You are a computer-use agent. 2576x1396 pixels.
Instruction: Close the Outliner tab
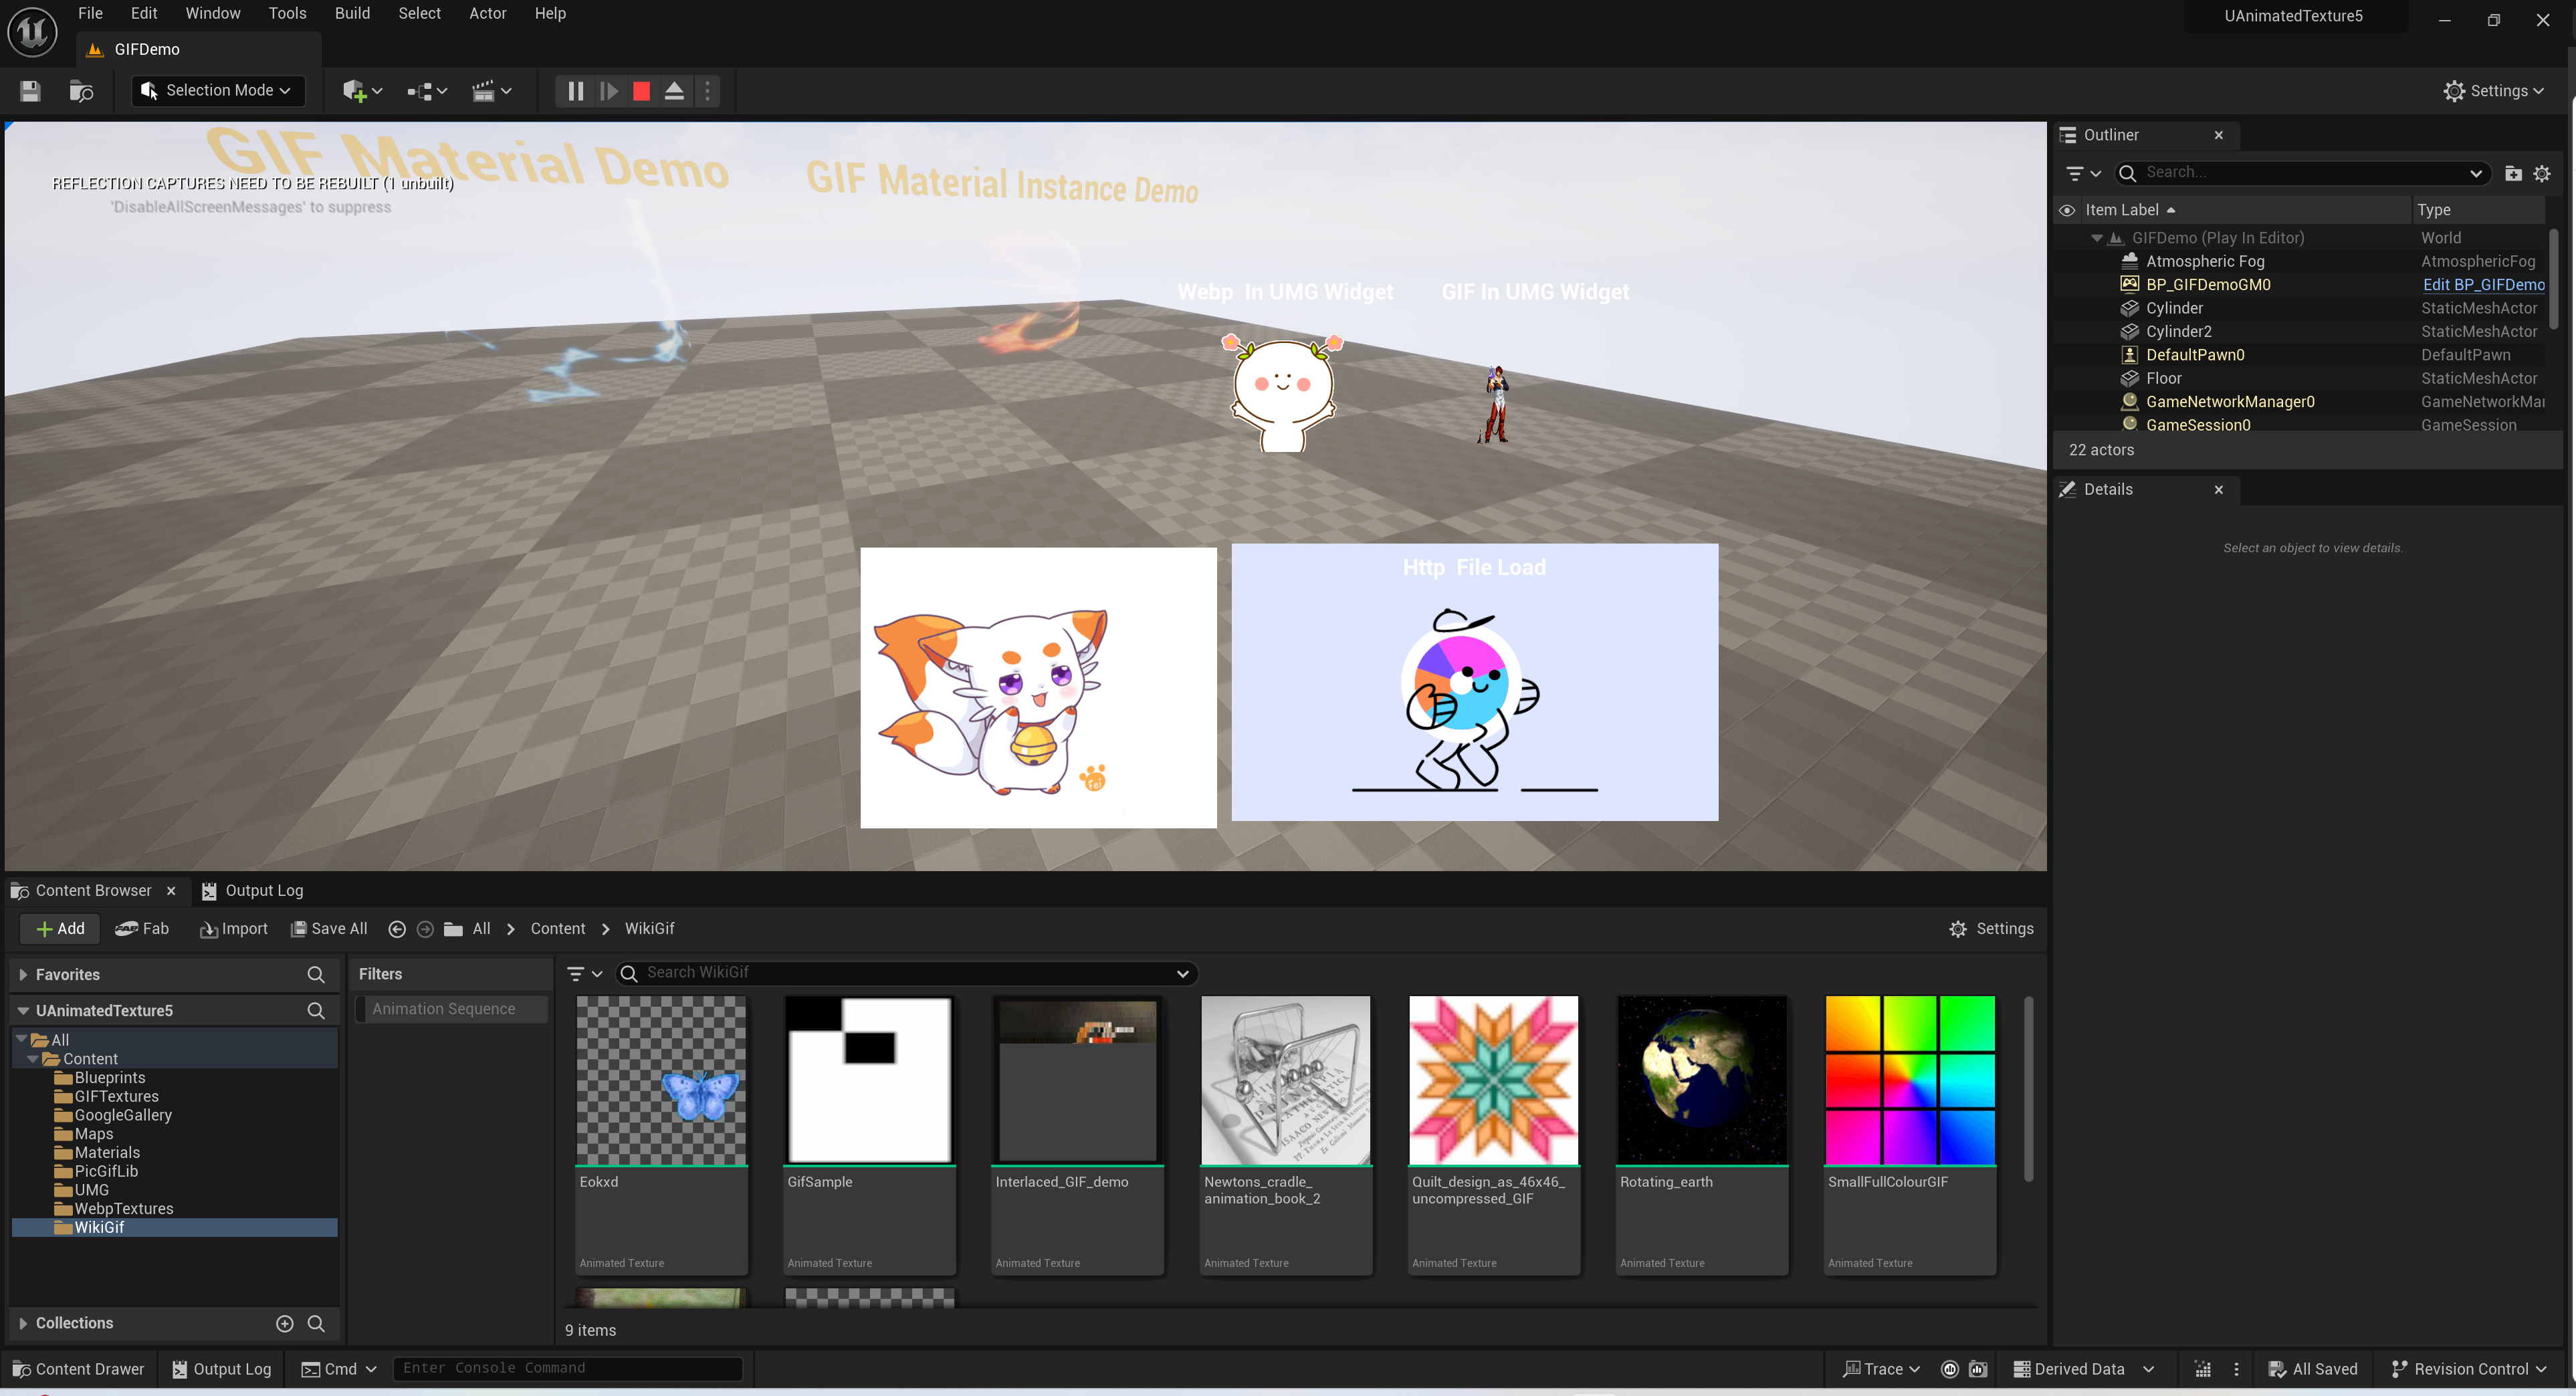pyautogui.click(x=2219, y=135)
